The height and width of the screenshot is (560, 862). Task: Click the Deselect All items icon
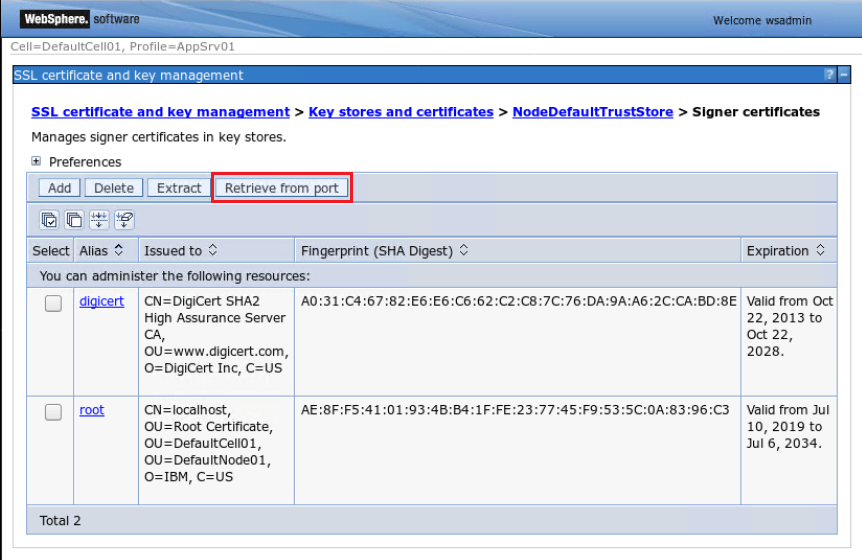pyautogui.click(x=74, y=220)
